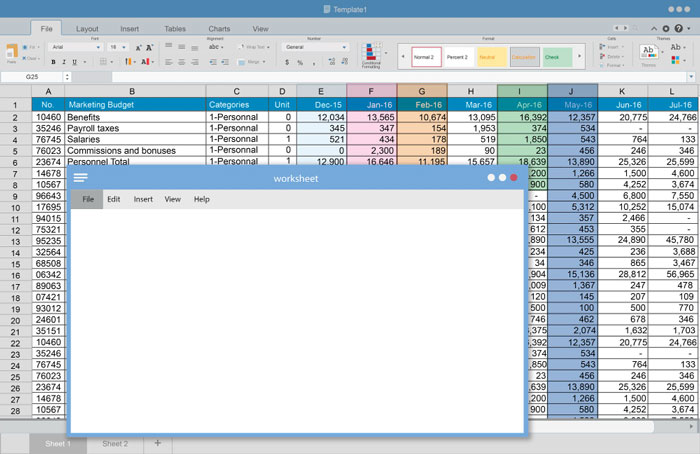This screenshot has height=454, width=700.
Task: Open the font color picker
Action: [x=144, y=62]
